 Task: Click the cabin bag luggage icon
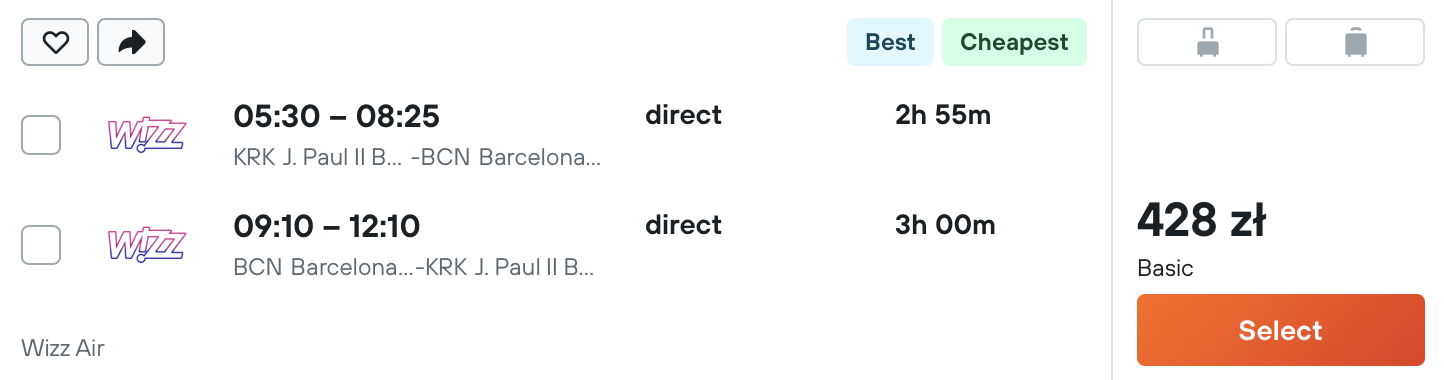pos(1207,42)
